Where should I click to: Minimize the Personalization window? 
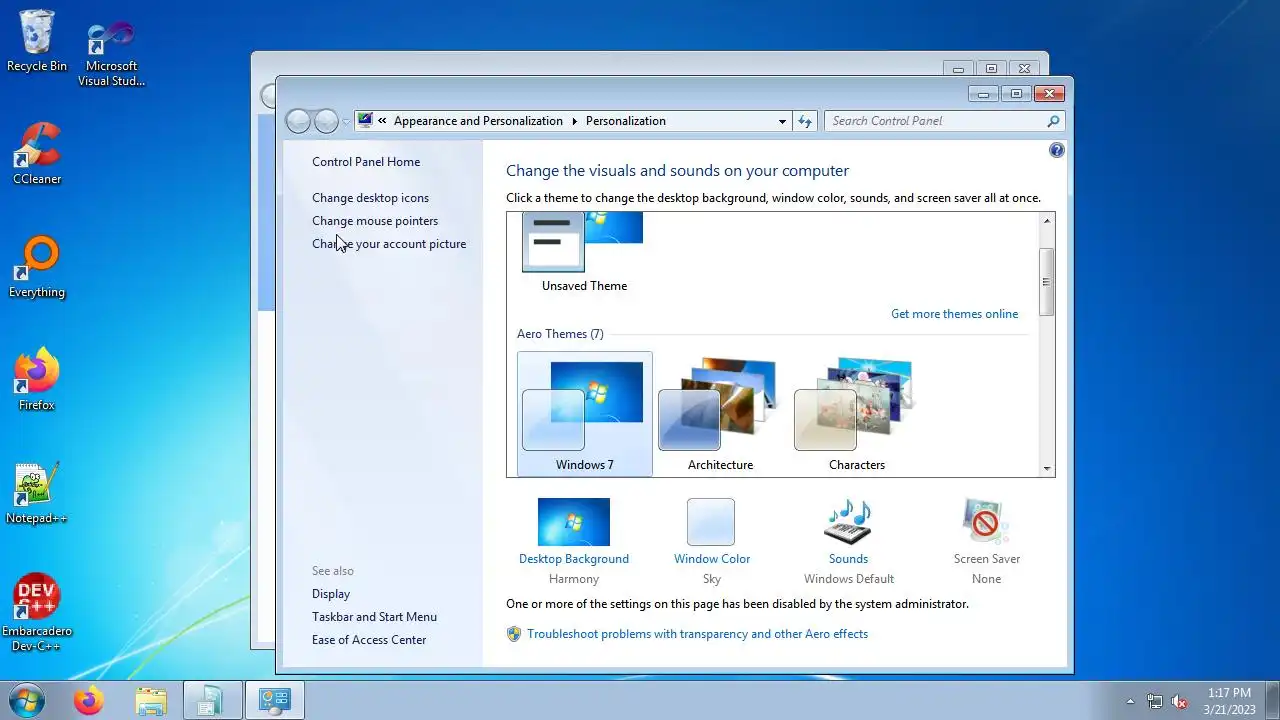pos(984,94)
